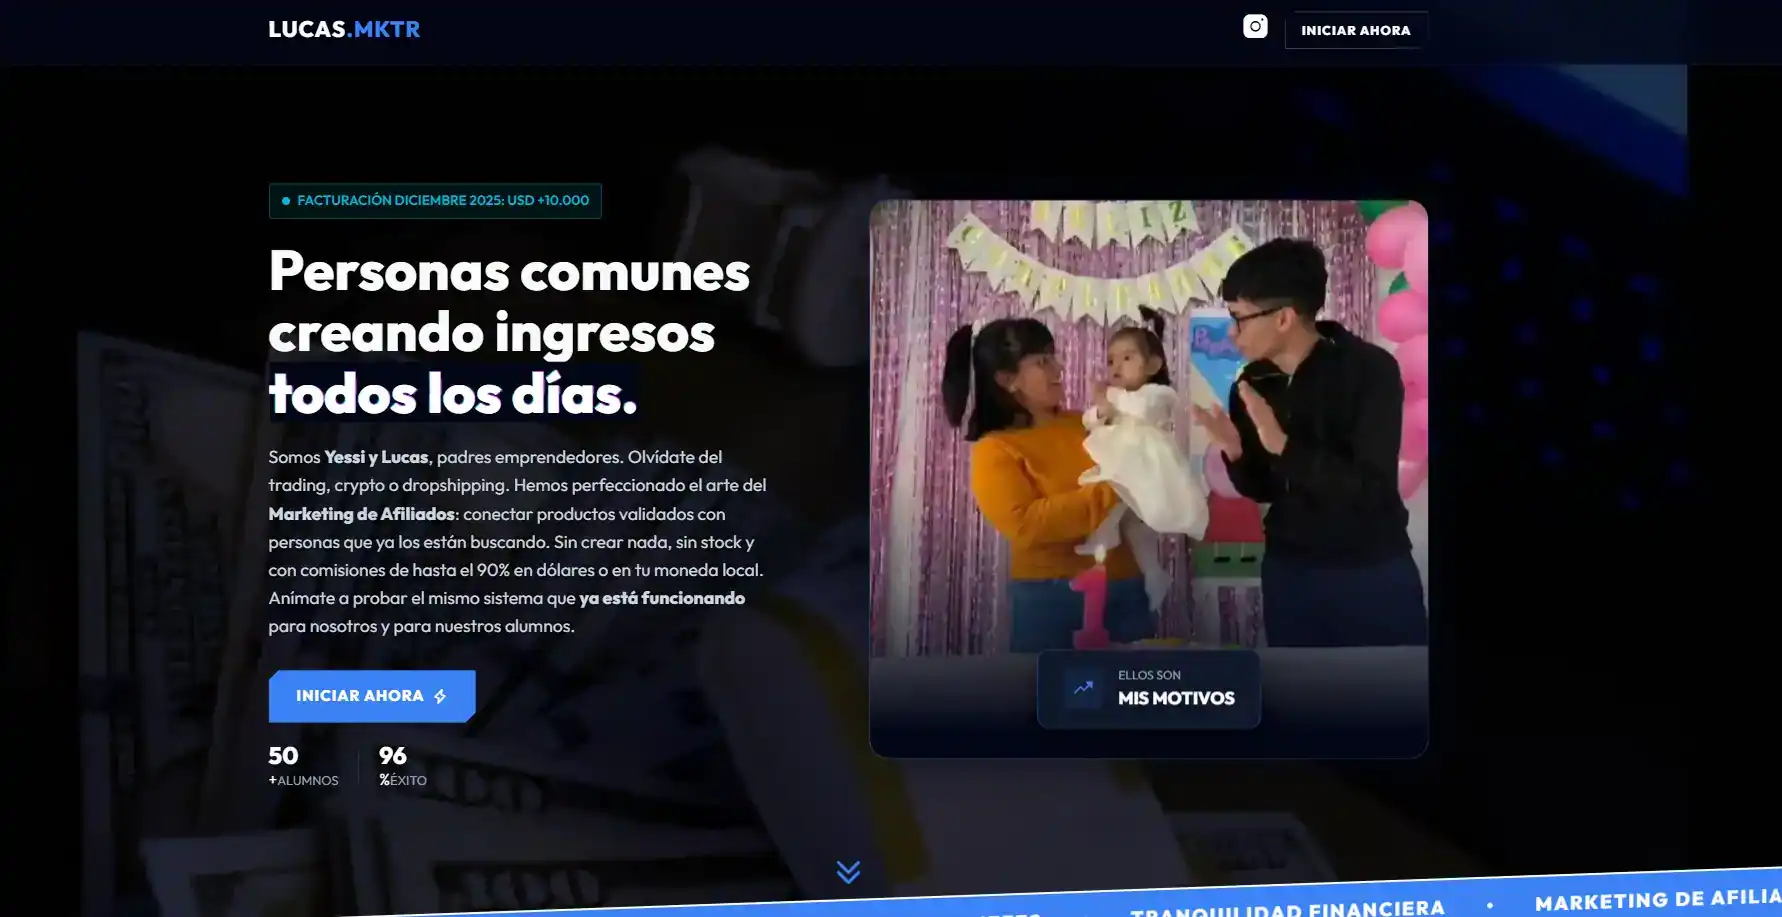The height and width of the screenshot is (917, 1782).
Task: Click the MARKETING DE AFILIA marquee text
Action: click(1657, 900)
